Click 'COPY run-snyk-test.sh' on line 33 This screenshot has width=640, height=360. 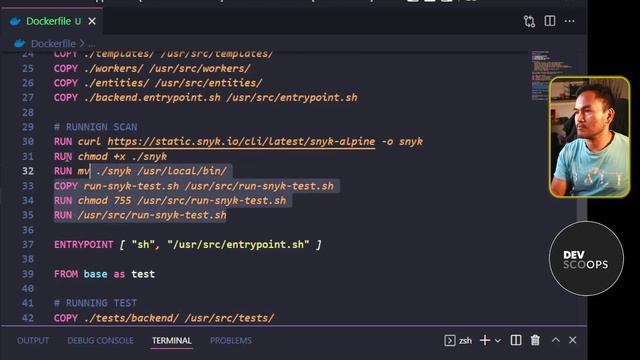coord(116,186)
